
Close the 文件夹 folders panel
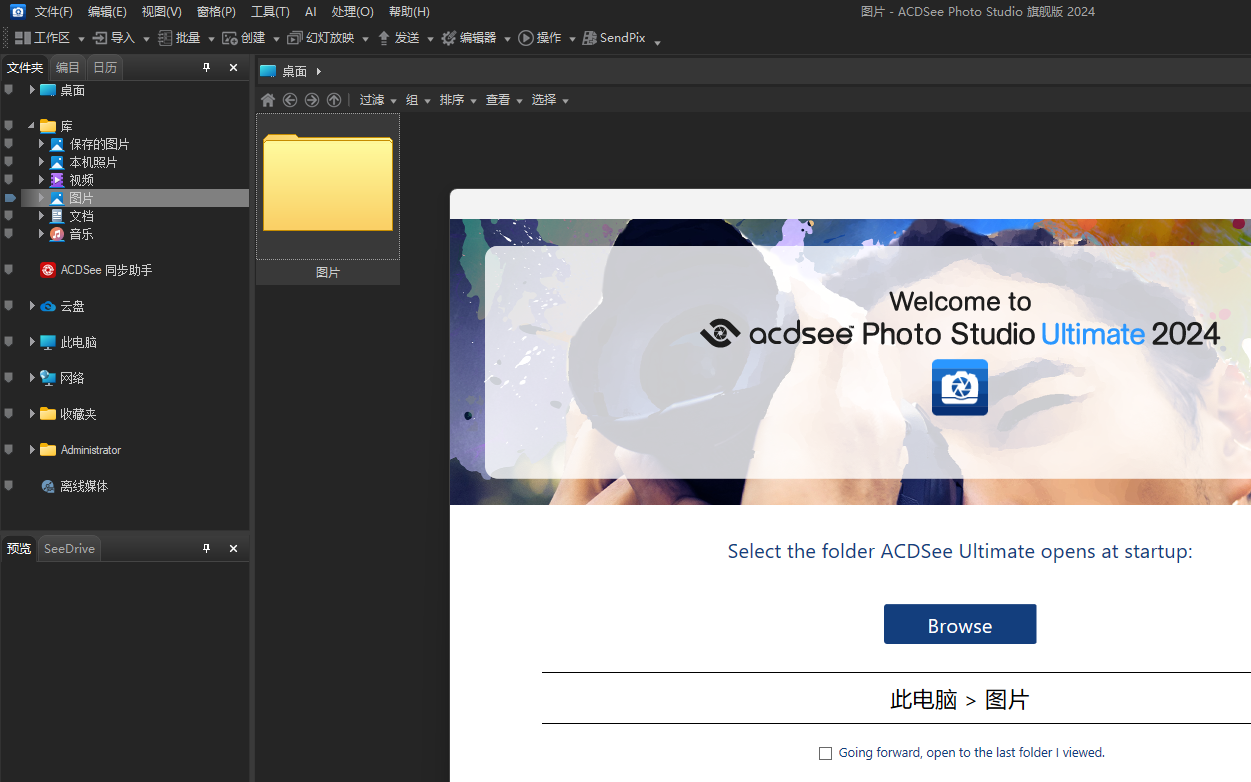tap(233, 68)
